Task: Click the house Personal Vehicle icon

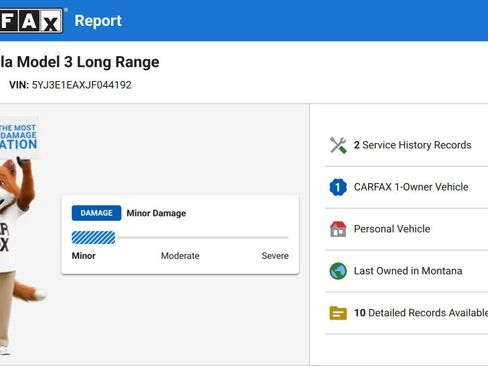Action: [338, 229]
